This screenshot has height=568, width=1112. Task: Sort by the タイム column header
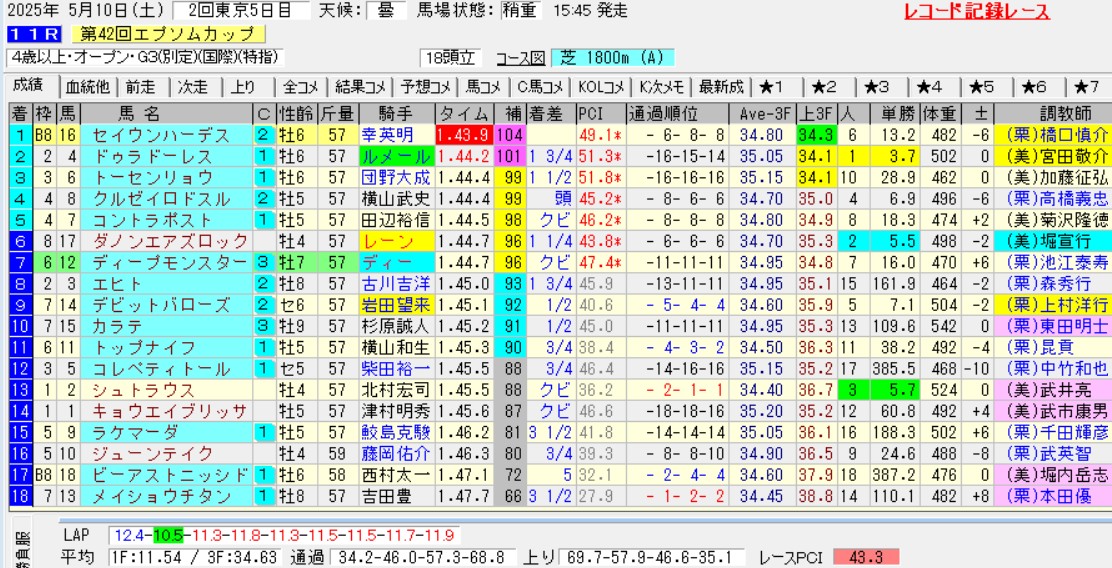463,112
